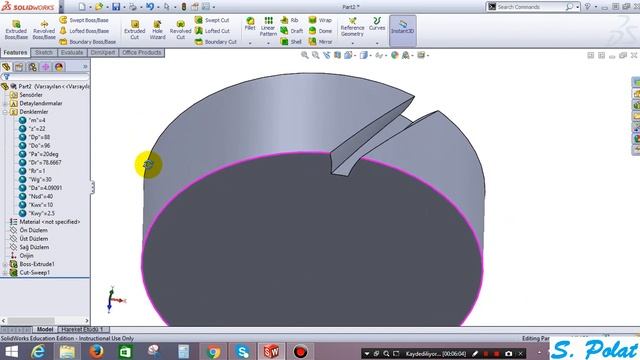Click the Print icon
The width and height of the screenshot is (640, 360).
coord(133,7)
